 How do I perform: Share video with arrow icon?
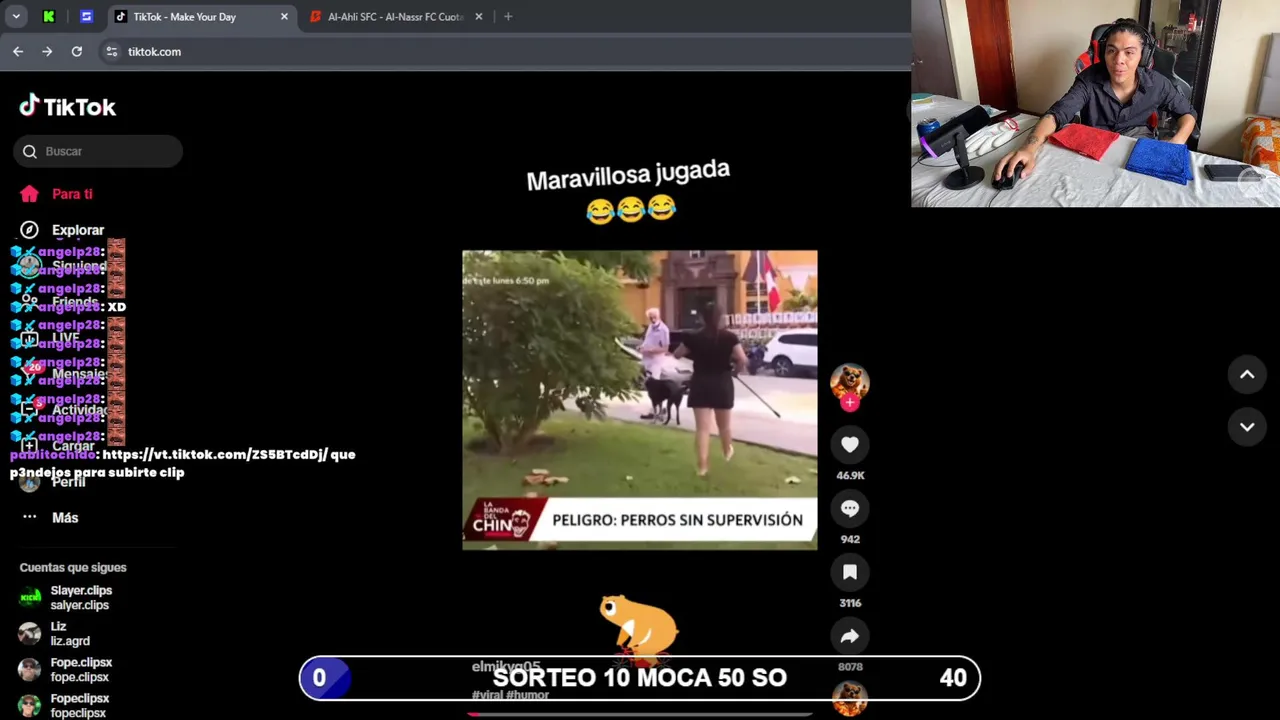pos(850,636)
